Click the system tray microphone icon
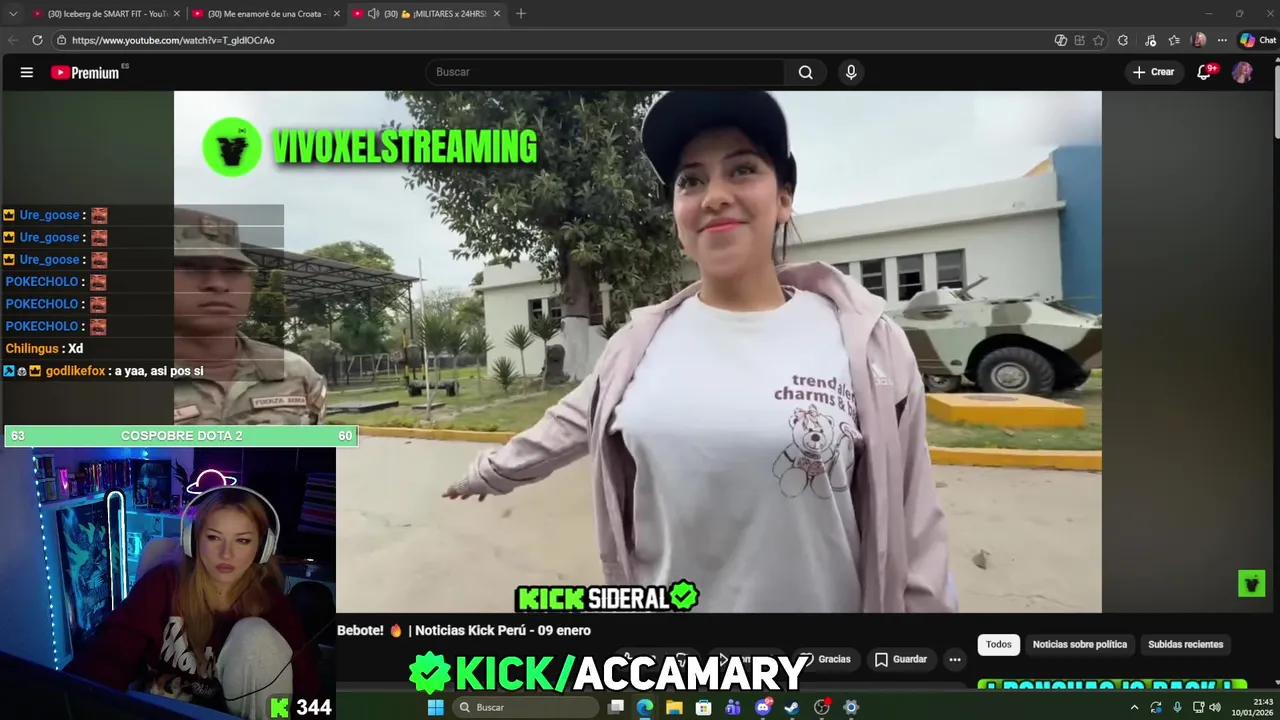This screenshot has height=720, width=1280. point(1177,707)
